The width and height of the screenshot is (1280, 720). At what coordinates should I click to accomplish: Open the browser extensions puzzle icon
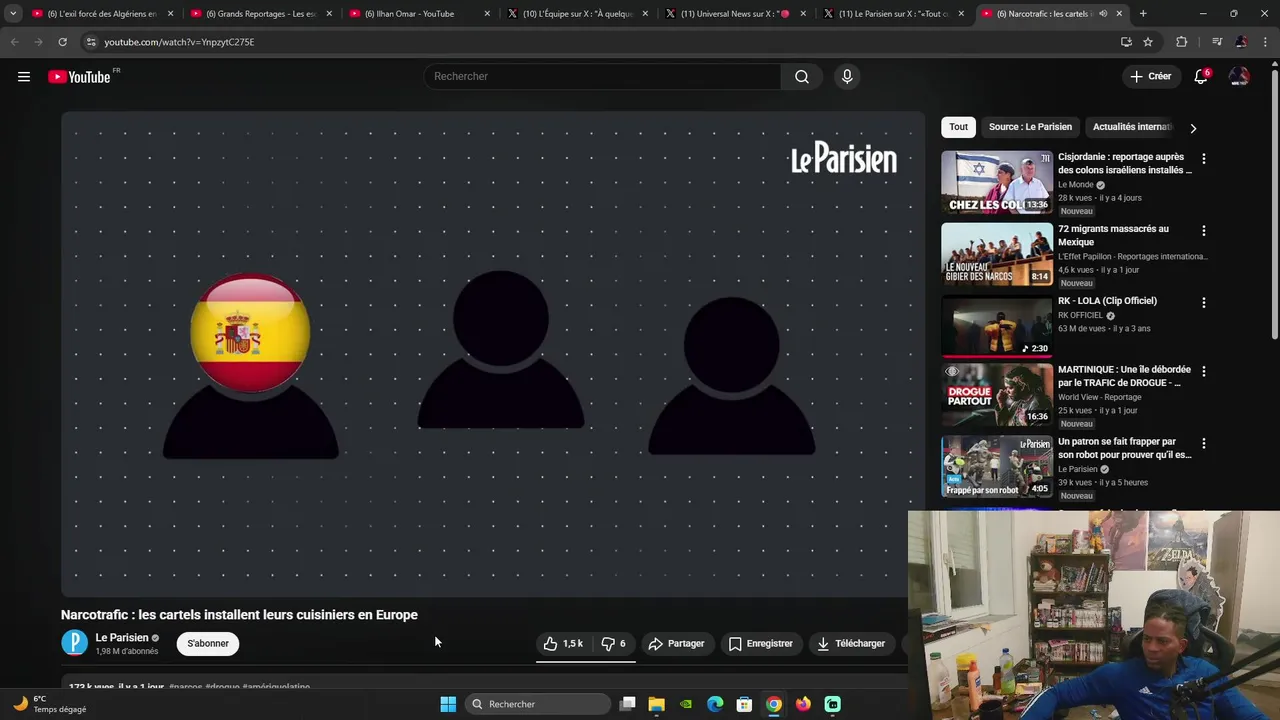click(x=1182, y=42)
